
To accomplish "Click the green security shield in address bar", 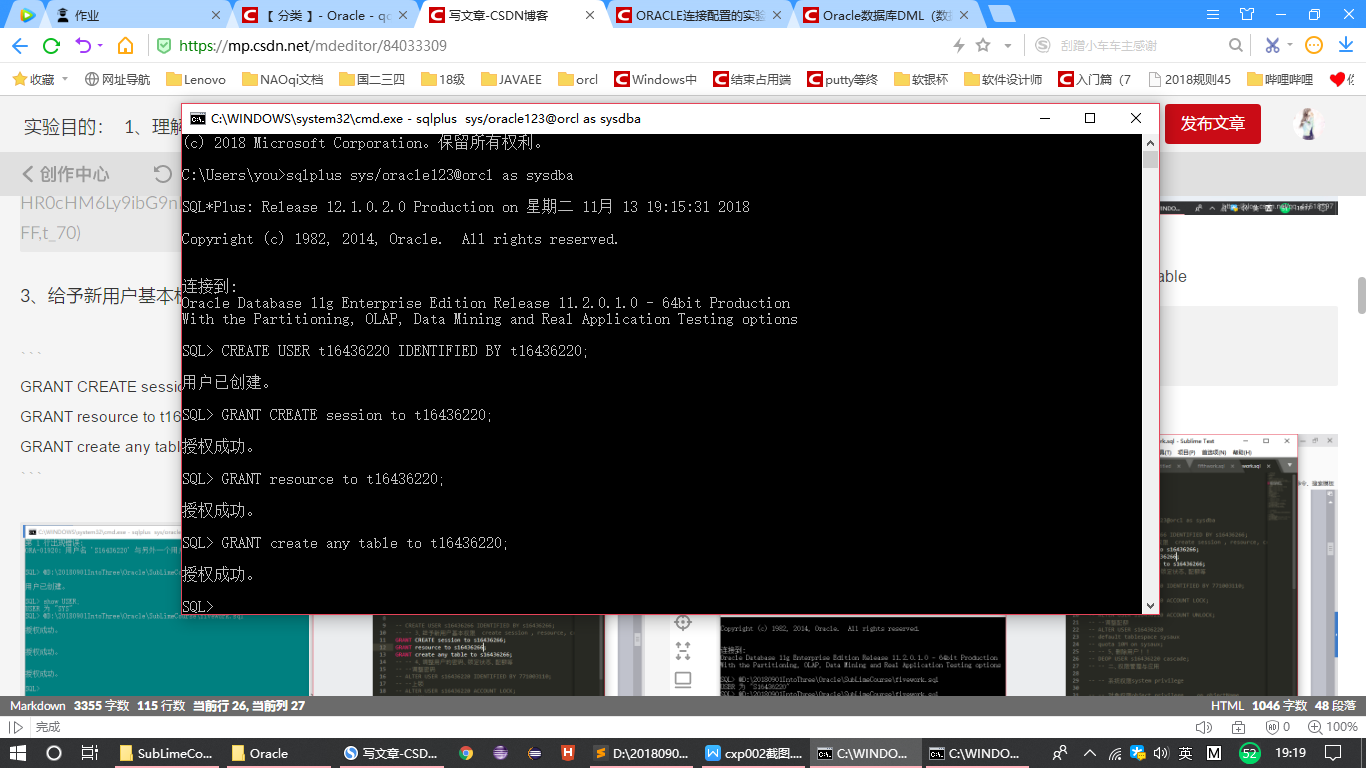I will click(164, 46).
